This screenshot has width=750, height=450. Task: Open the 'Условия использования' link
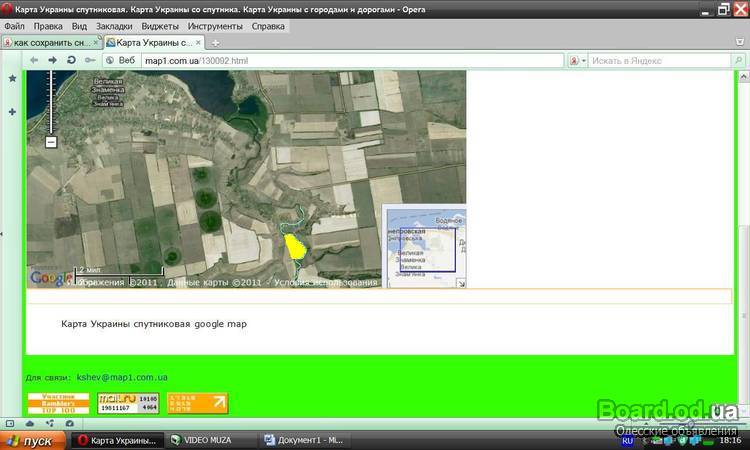point(325,283)
